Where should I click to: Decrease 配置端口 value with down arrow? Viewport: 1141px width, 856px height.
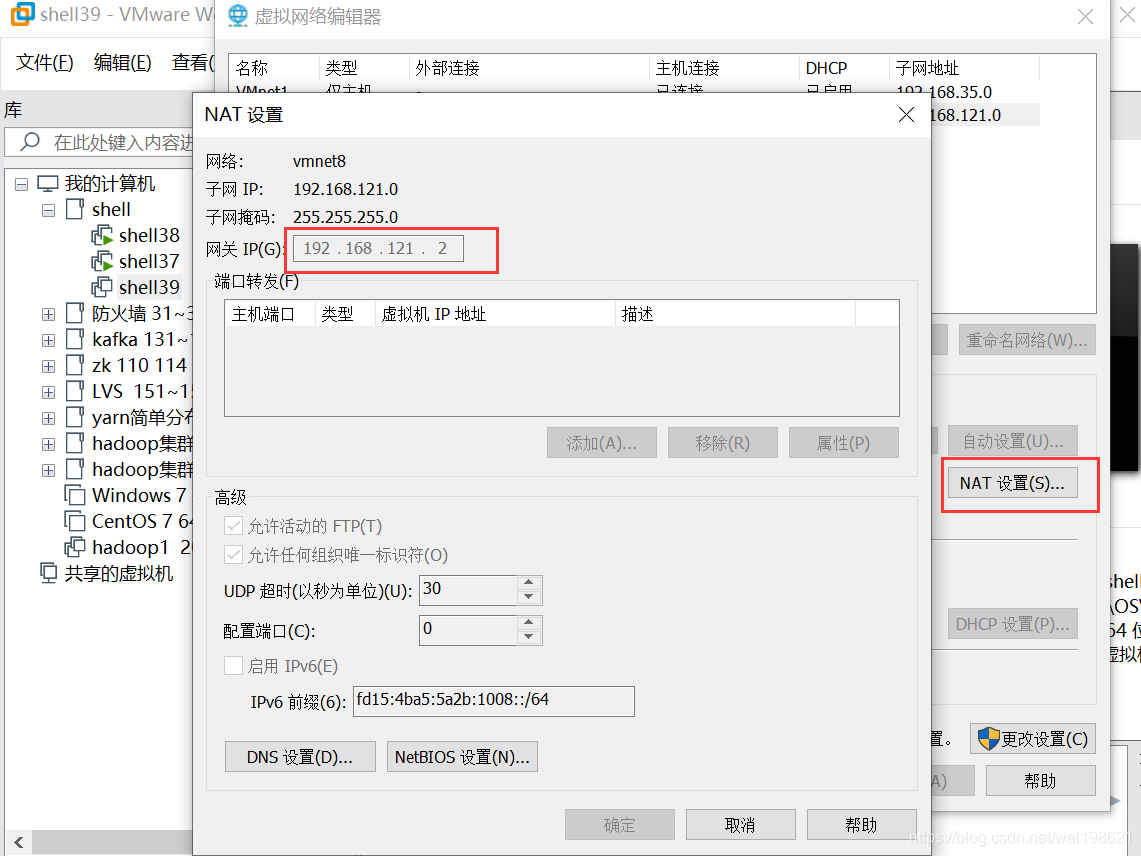click(529, 637)
